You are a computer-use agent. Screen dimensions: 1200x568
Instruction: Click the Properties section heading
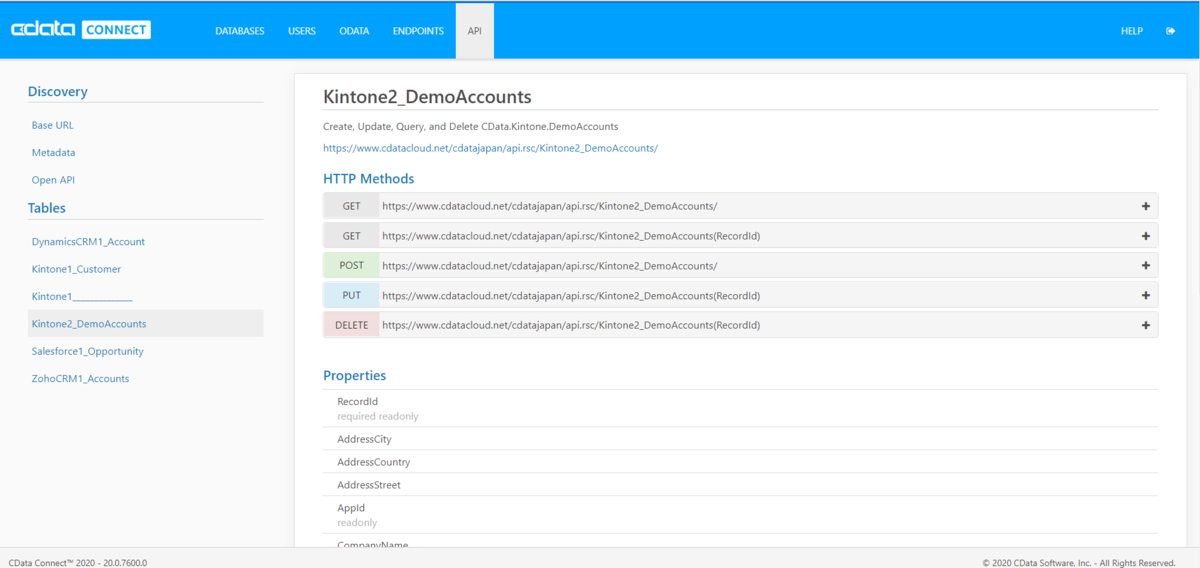click(x=354, y=376)
